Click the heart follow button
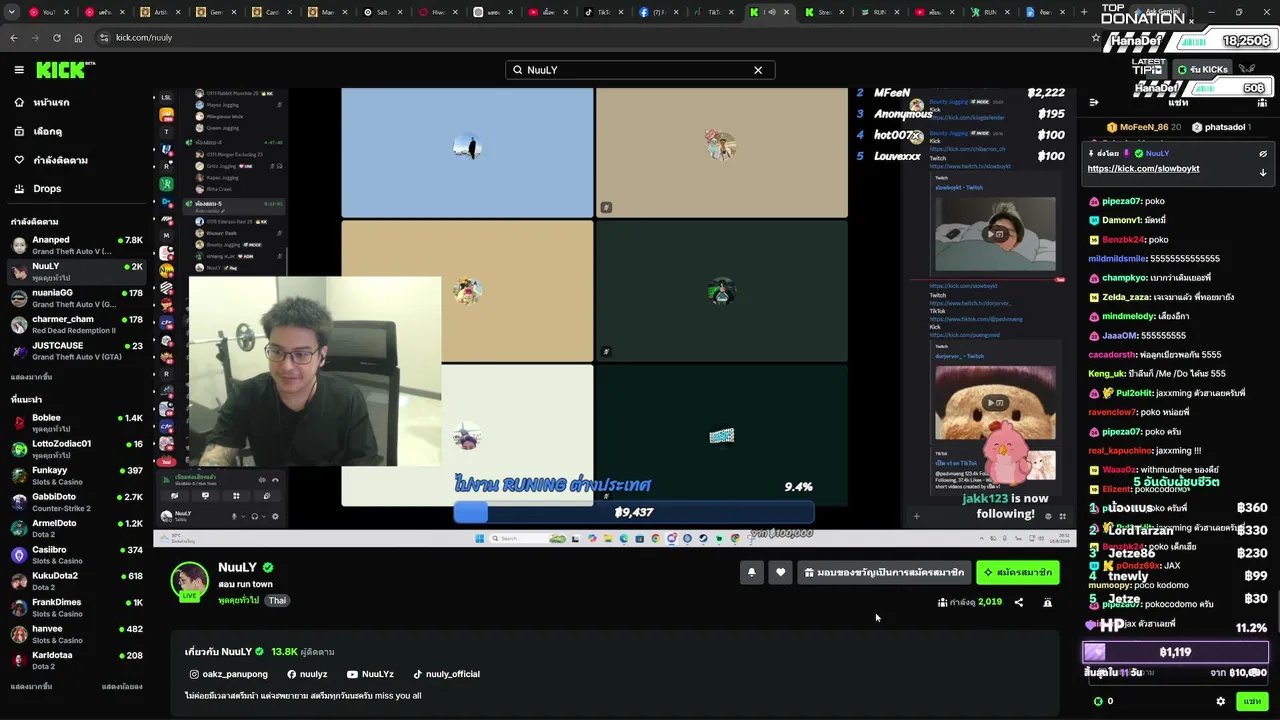Screen dimensions: 1280x720 (781, 572)
